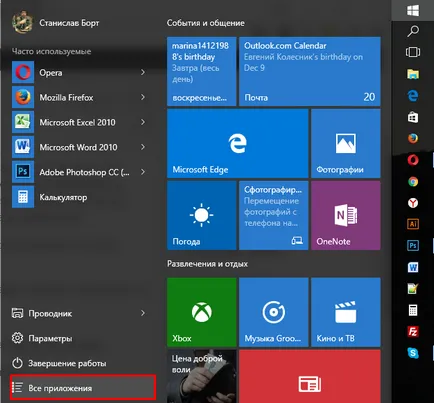Open Параметры settings
The height and width of the screenshot is (403, 434).
79,338
